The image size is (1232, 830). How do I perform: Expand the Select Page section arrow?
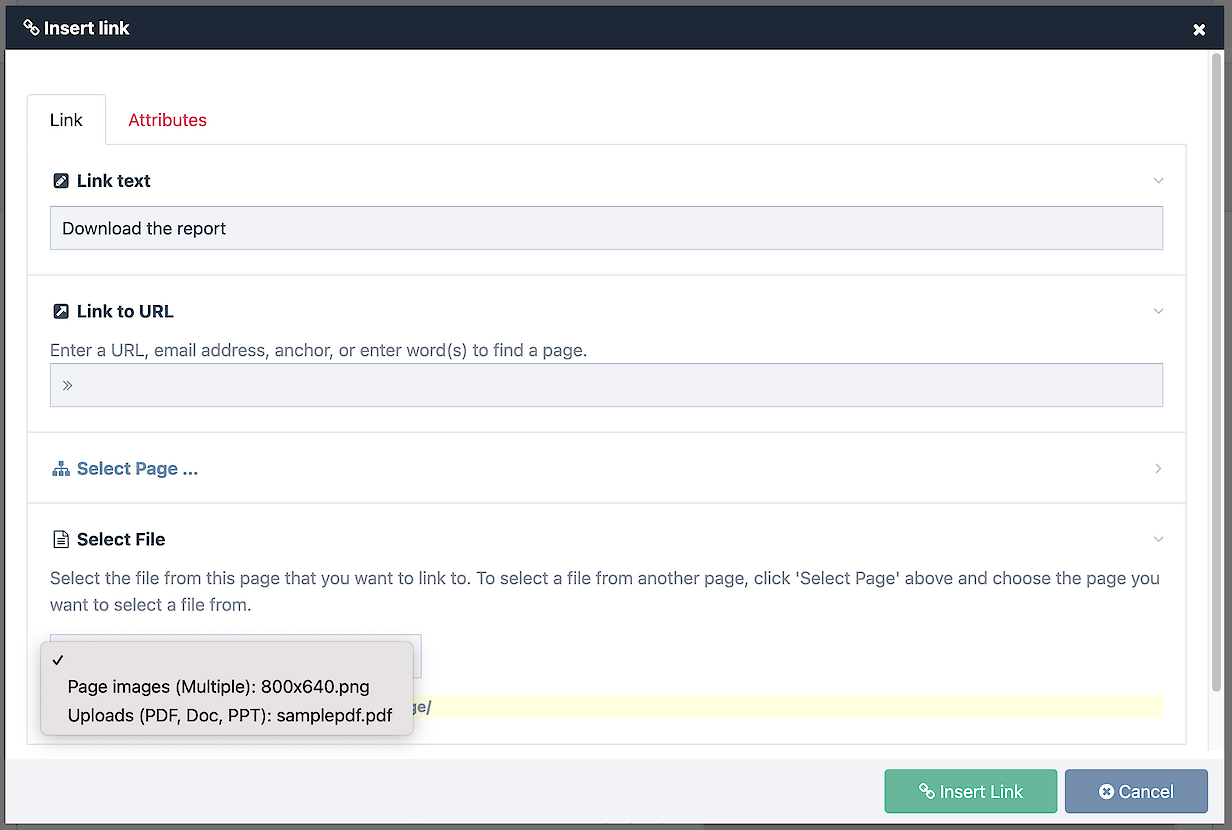click(1158, 469)
